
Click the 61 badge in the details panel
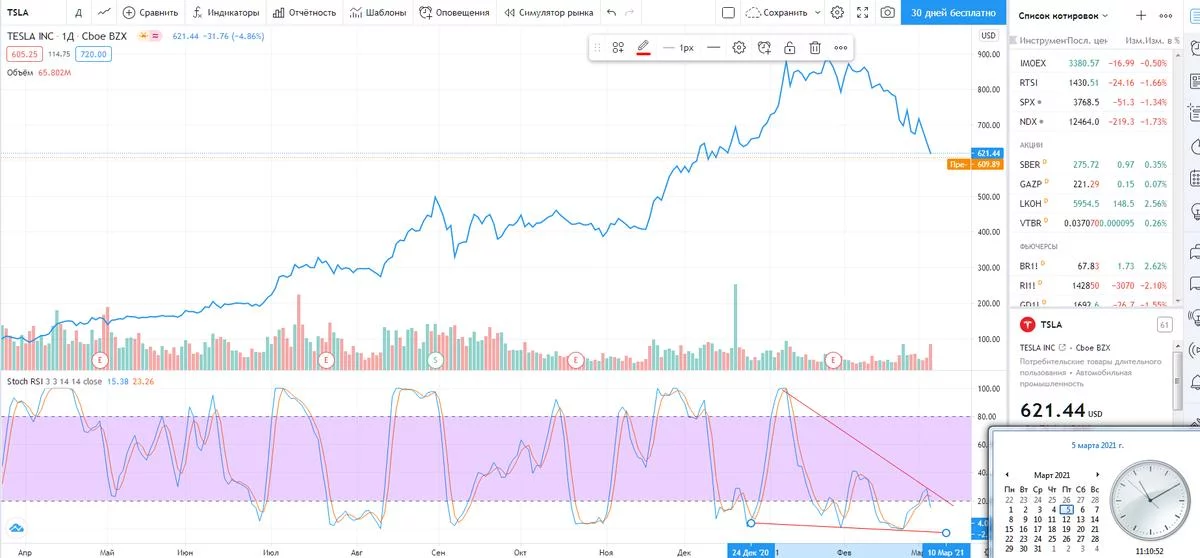[1164, 325]
